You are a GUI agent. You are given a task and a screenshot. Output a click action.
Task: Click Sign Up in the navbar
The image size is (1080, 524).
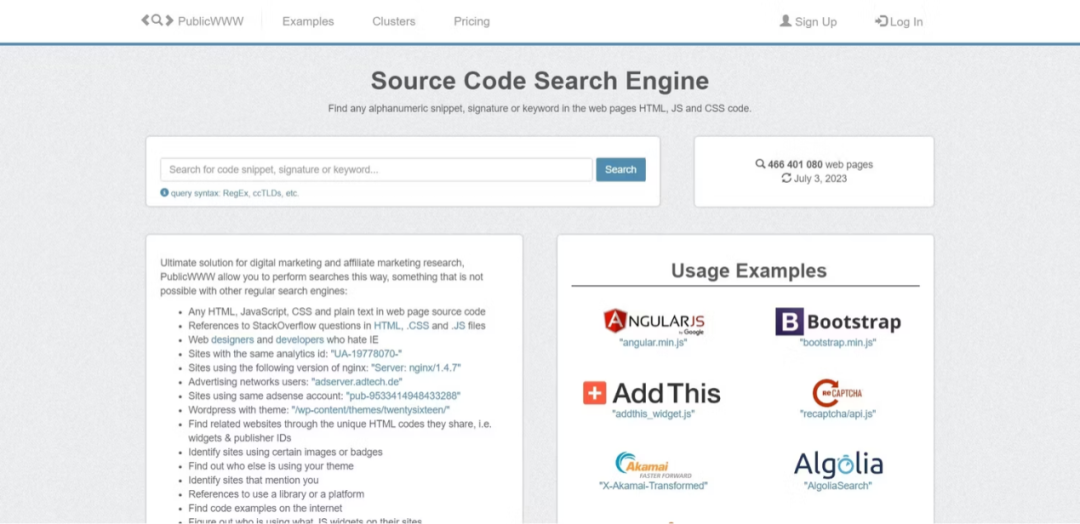click(808, 21)
